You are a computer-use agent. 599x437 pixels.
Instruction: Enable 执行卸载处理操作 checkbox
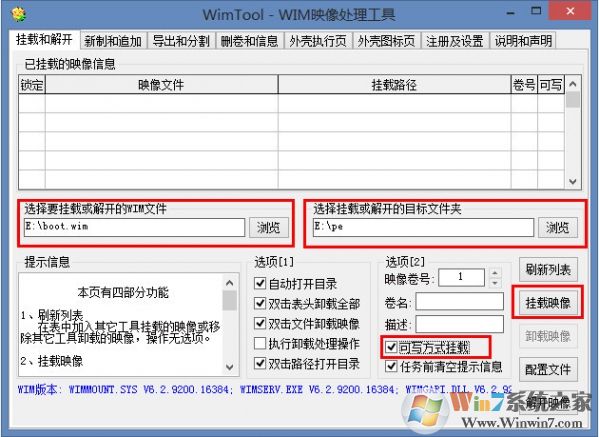coord(260,343)
